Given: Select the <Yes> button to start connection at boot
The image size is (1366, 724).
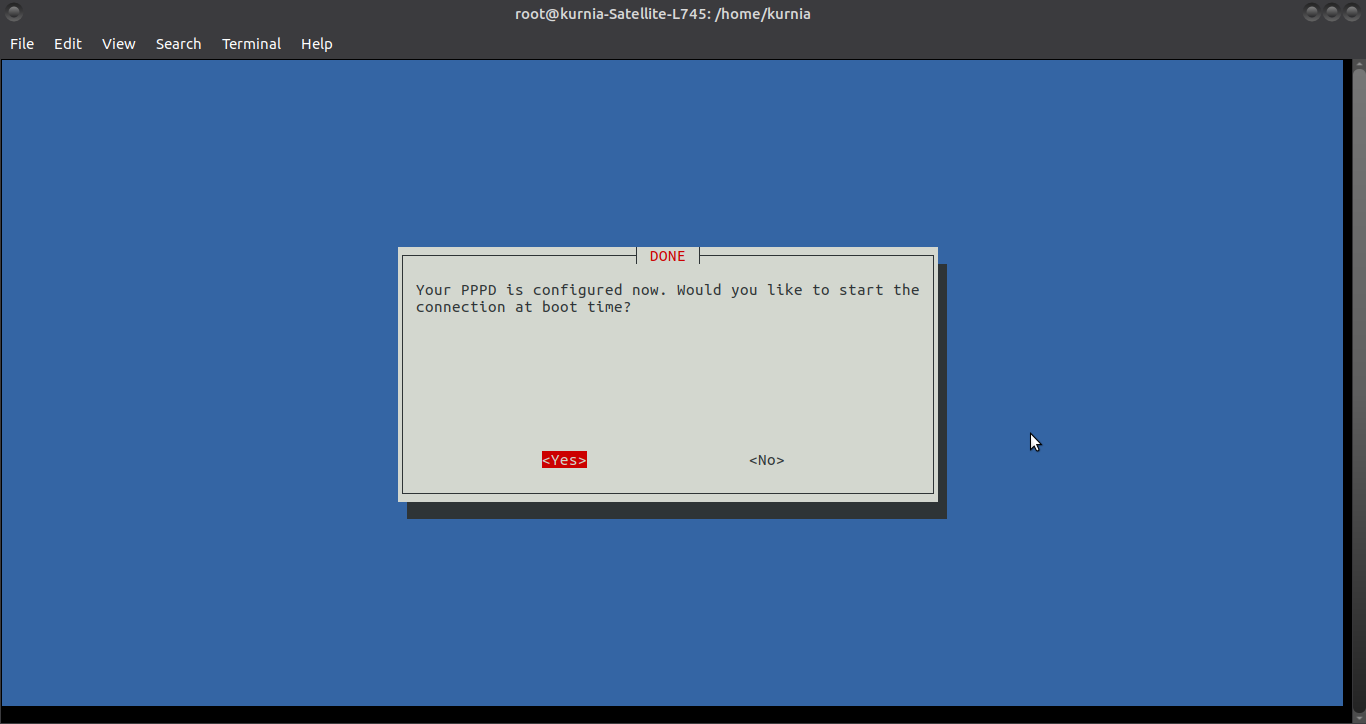Looking at the screenshot, I should [564, 459].
